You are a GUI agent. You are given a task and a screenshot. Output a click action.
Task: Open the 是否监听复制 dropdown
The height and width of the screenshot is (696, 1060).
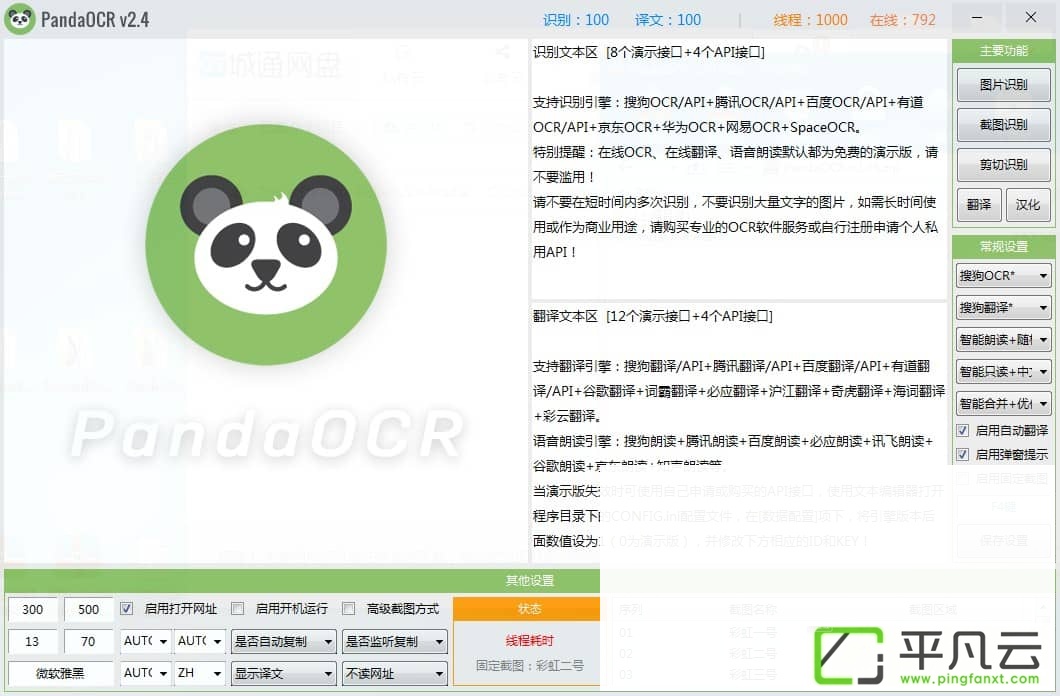tap(395, 641)
